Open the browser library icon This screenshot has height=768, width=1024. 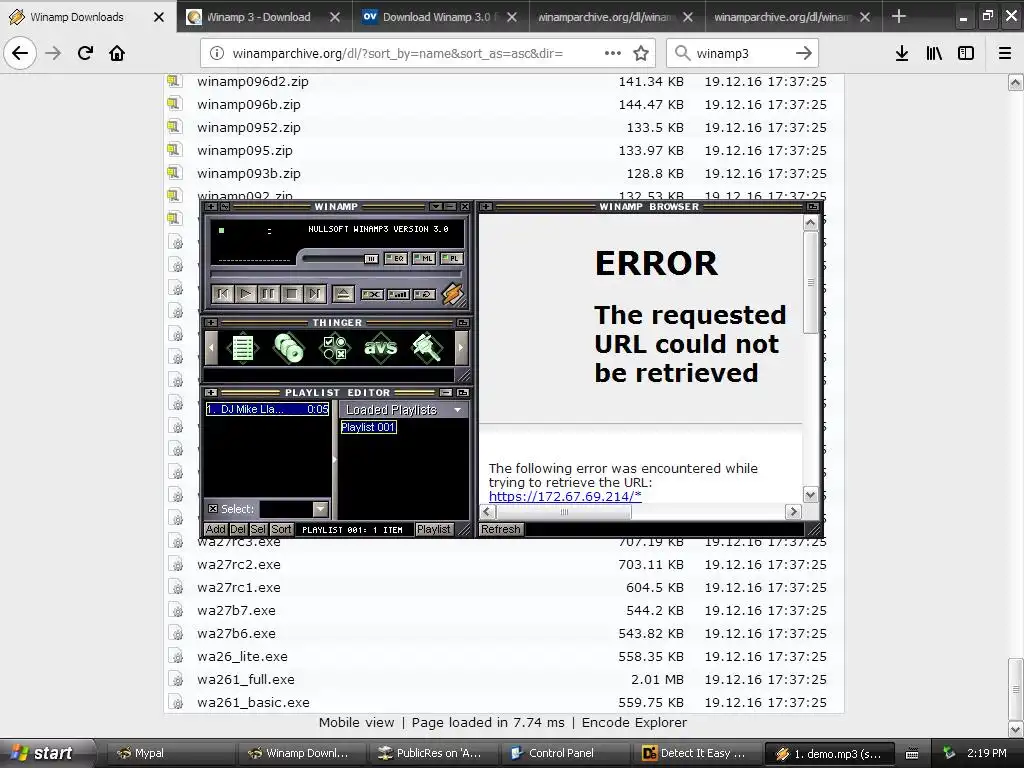pyautogui.click(x=934, y=53)
